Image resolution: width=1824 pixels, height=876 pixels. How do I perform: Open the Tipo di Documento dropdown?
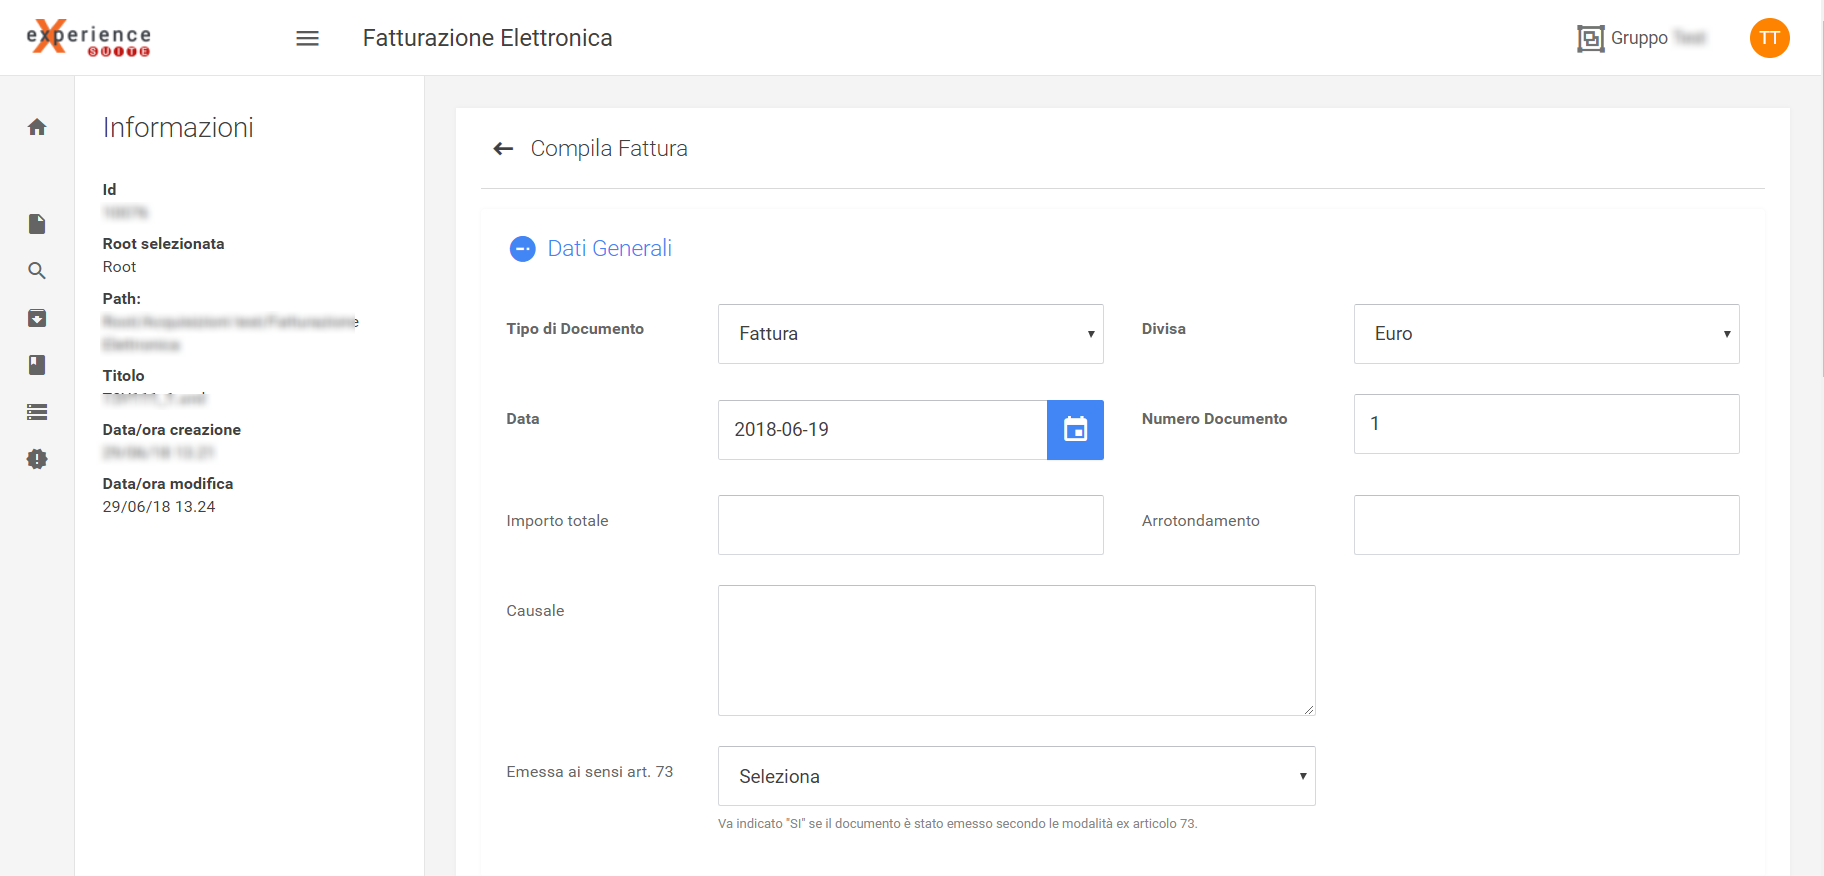910,334
